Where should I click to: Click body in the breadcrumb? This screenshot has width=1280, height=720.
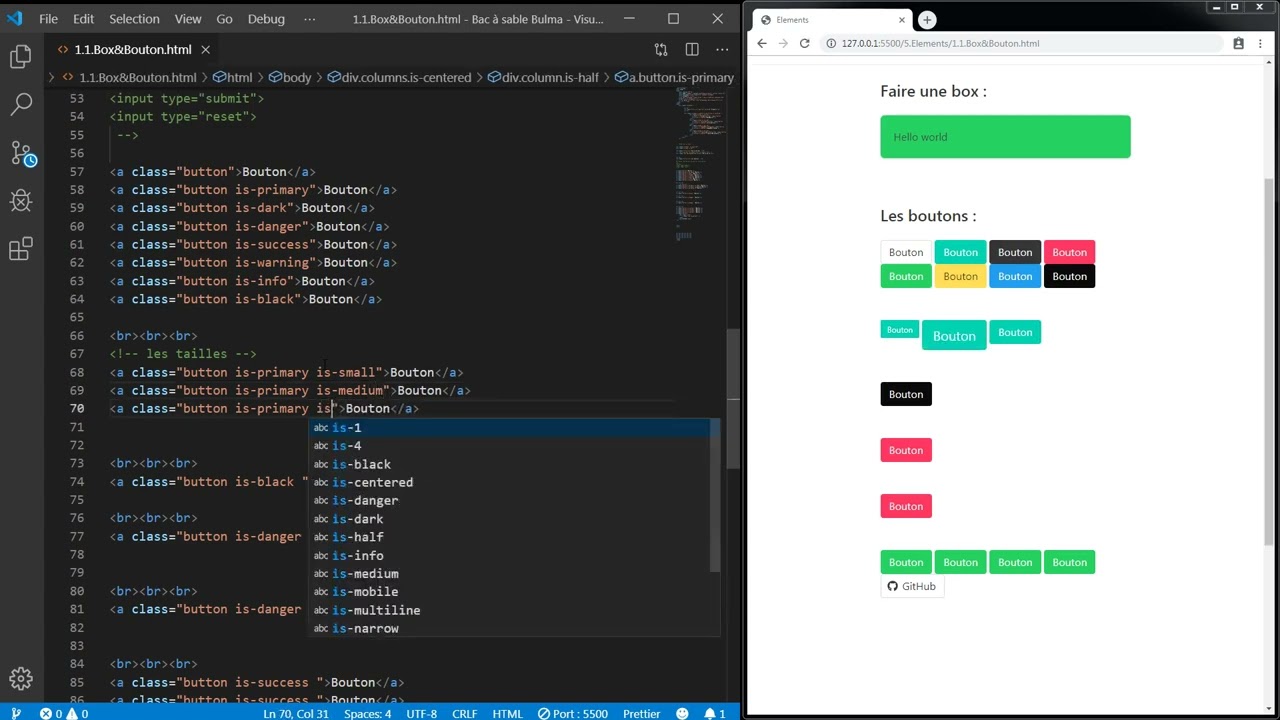point(296,77)
